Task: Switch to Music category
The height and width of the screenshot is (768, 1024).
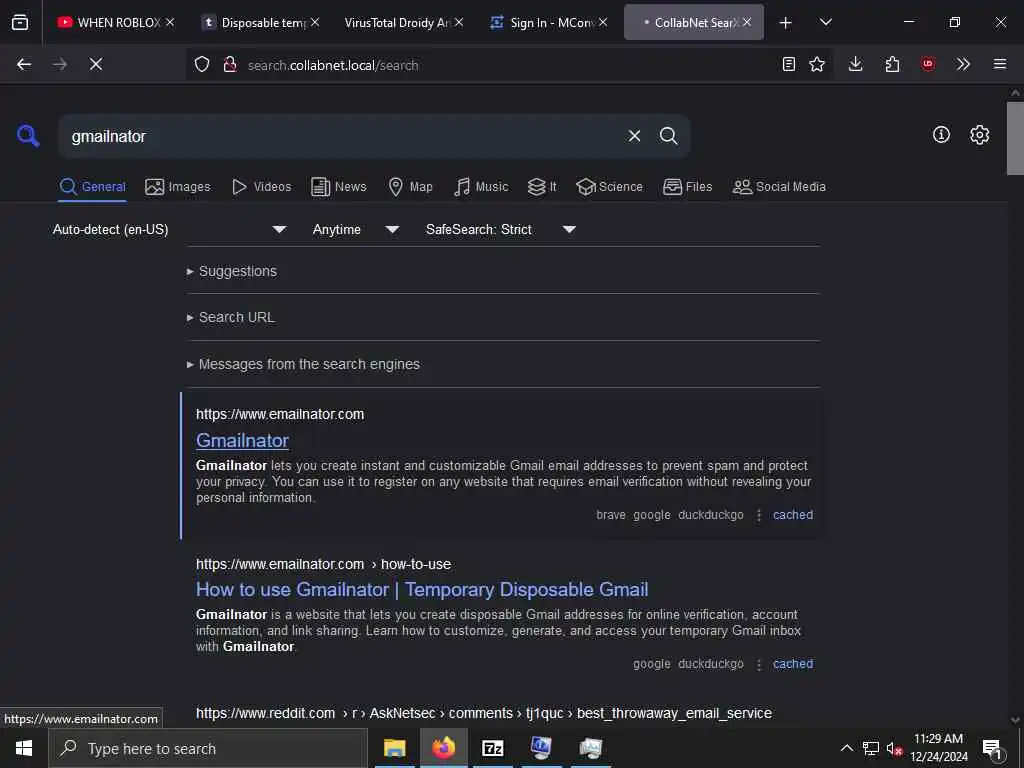Action: (x=481, y=187)
